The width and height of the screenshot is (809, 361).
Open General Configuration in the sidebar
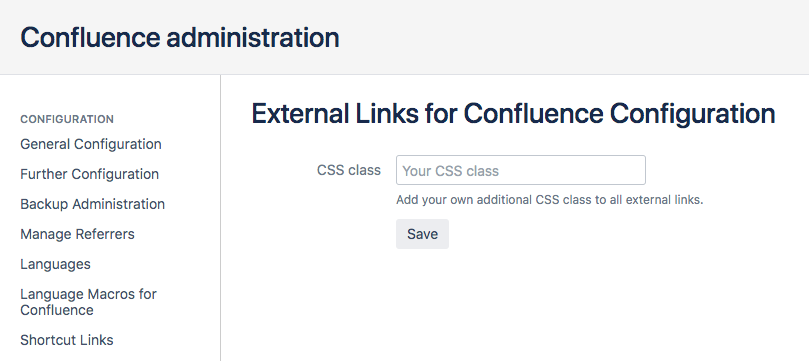[x=91, y=144]
